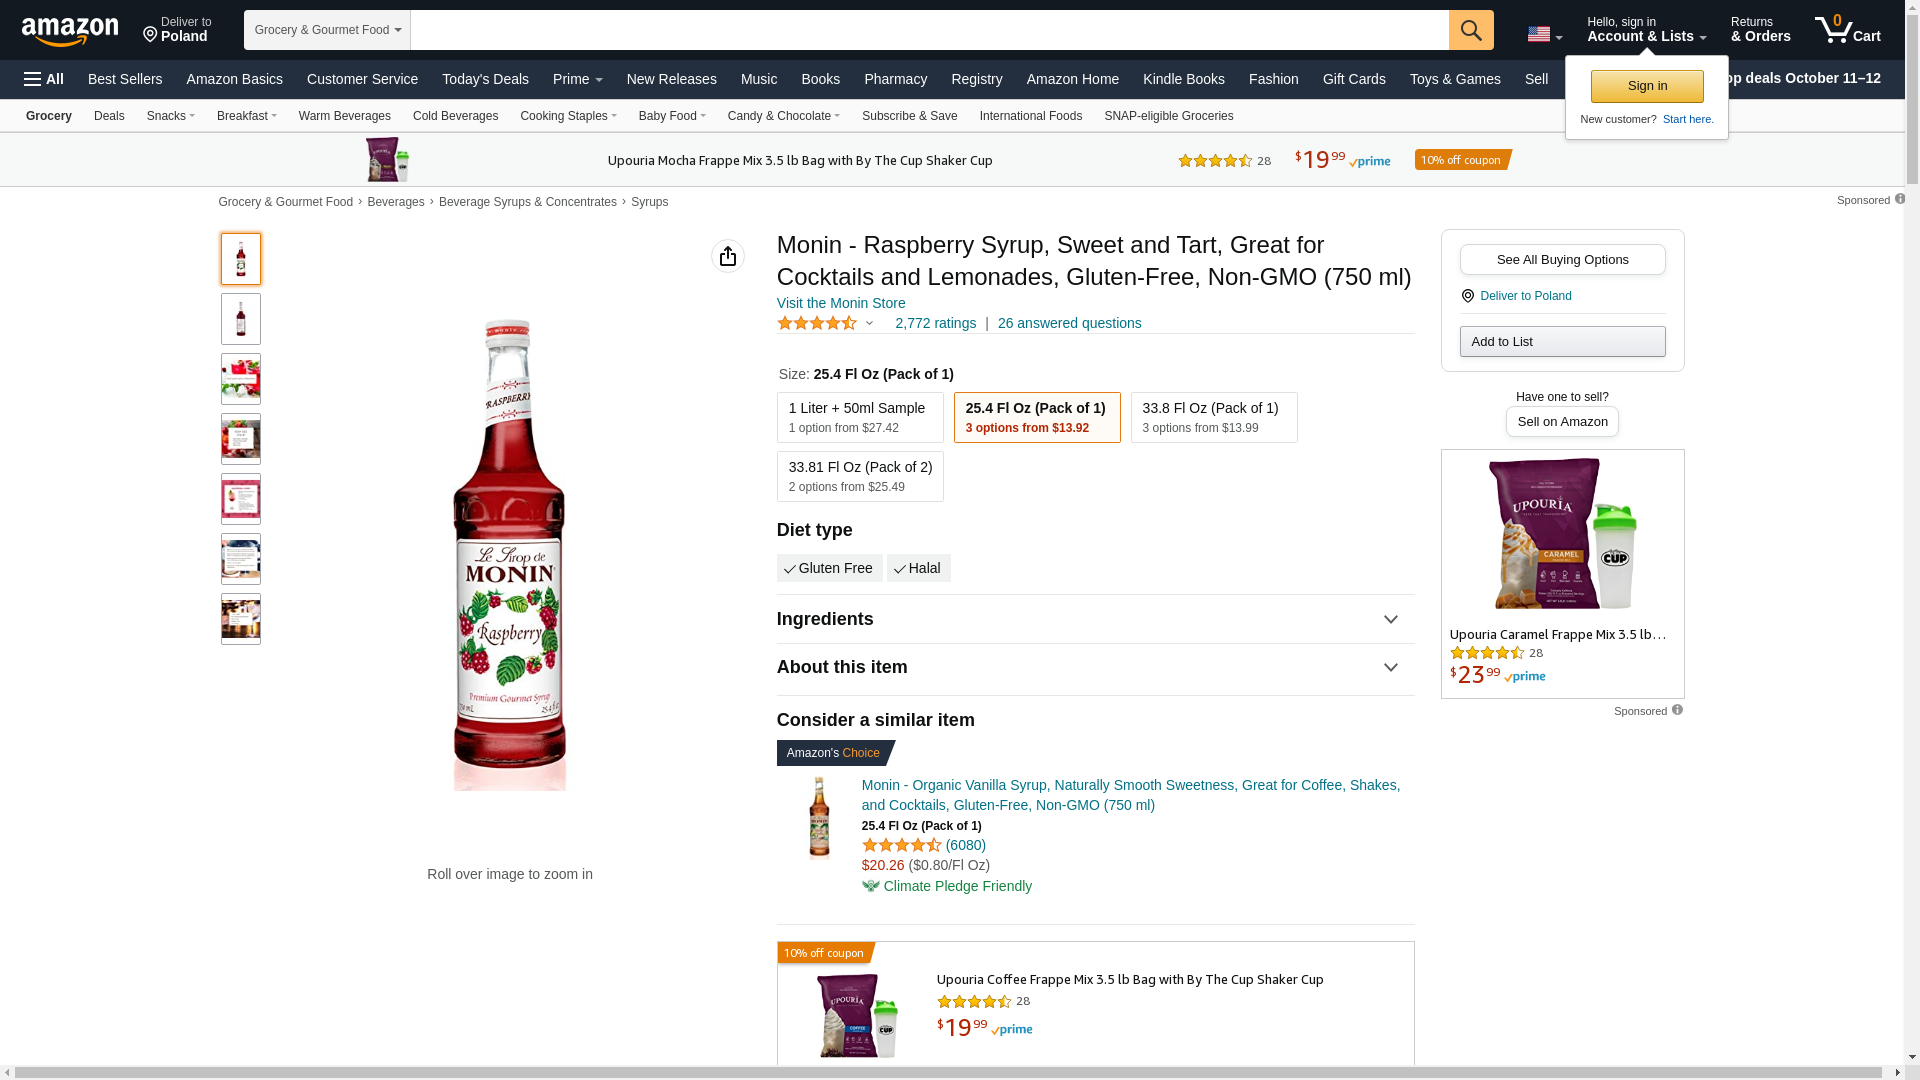Image resolution: width=1920 pixels, height=1080 pixels.
Task: Open the Grocery & Gourmet Food search dropdown
Action: click(x=327, y=30)
